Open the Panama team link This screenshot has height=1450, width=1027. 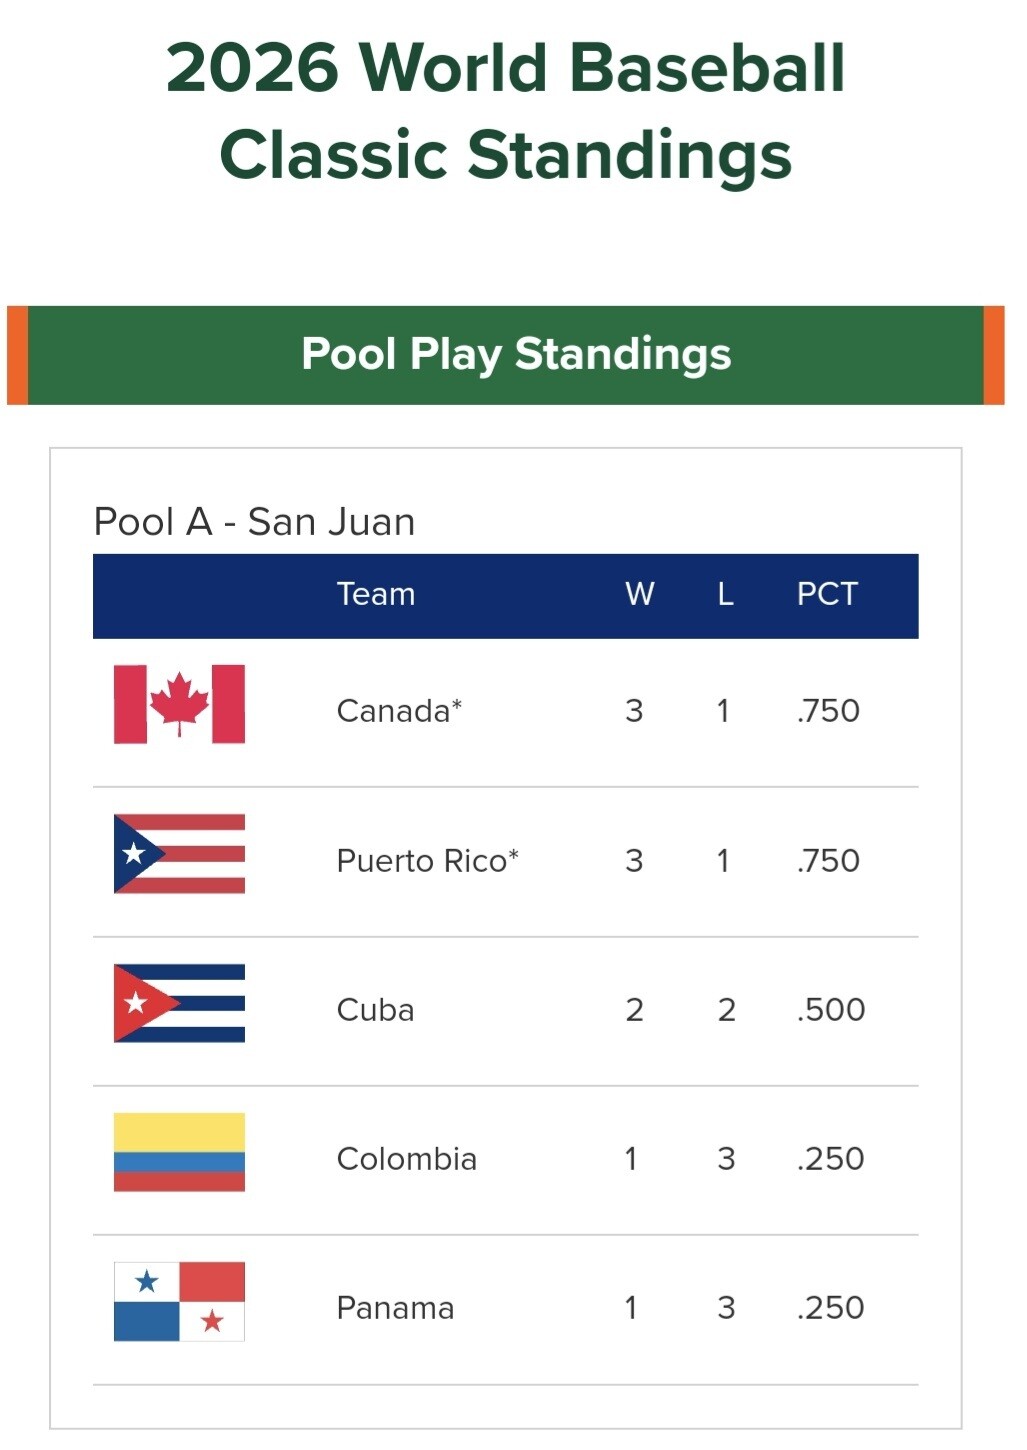pyautogui.click(x=395, y=1308)
